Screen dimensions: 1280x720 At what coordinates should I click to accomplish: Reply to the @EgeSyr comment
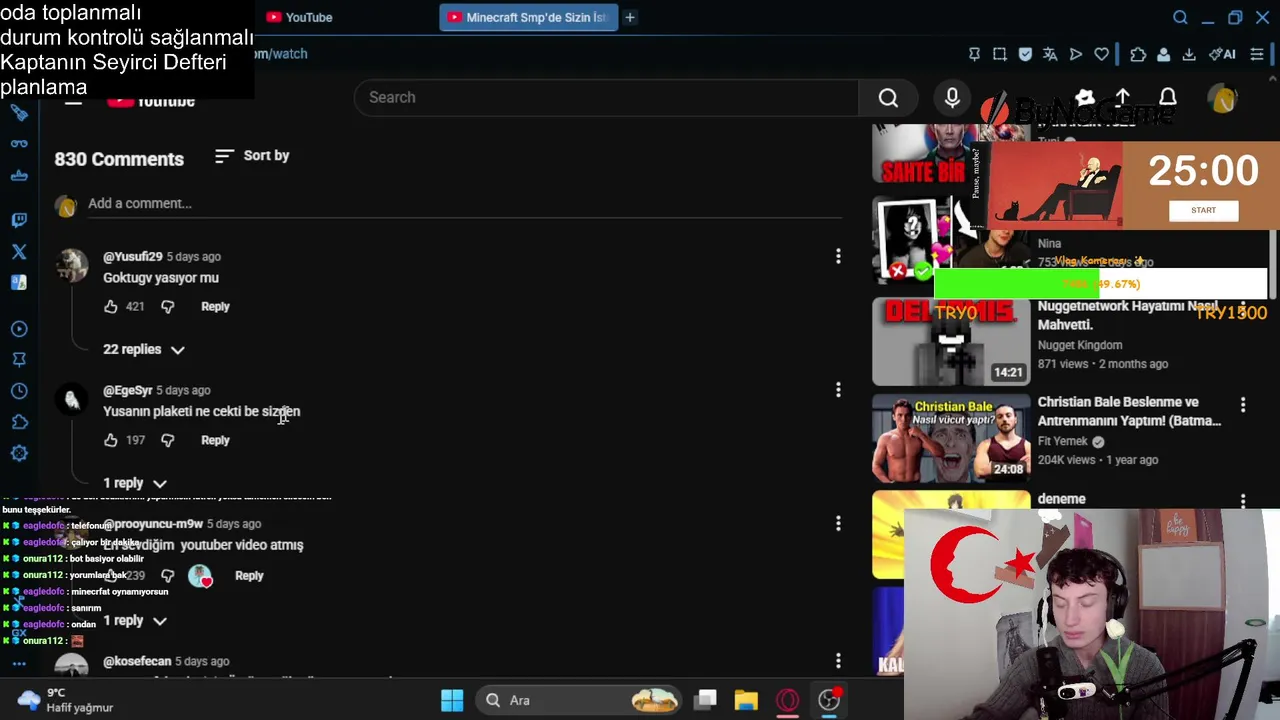[x=215, y=440]
